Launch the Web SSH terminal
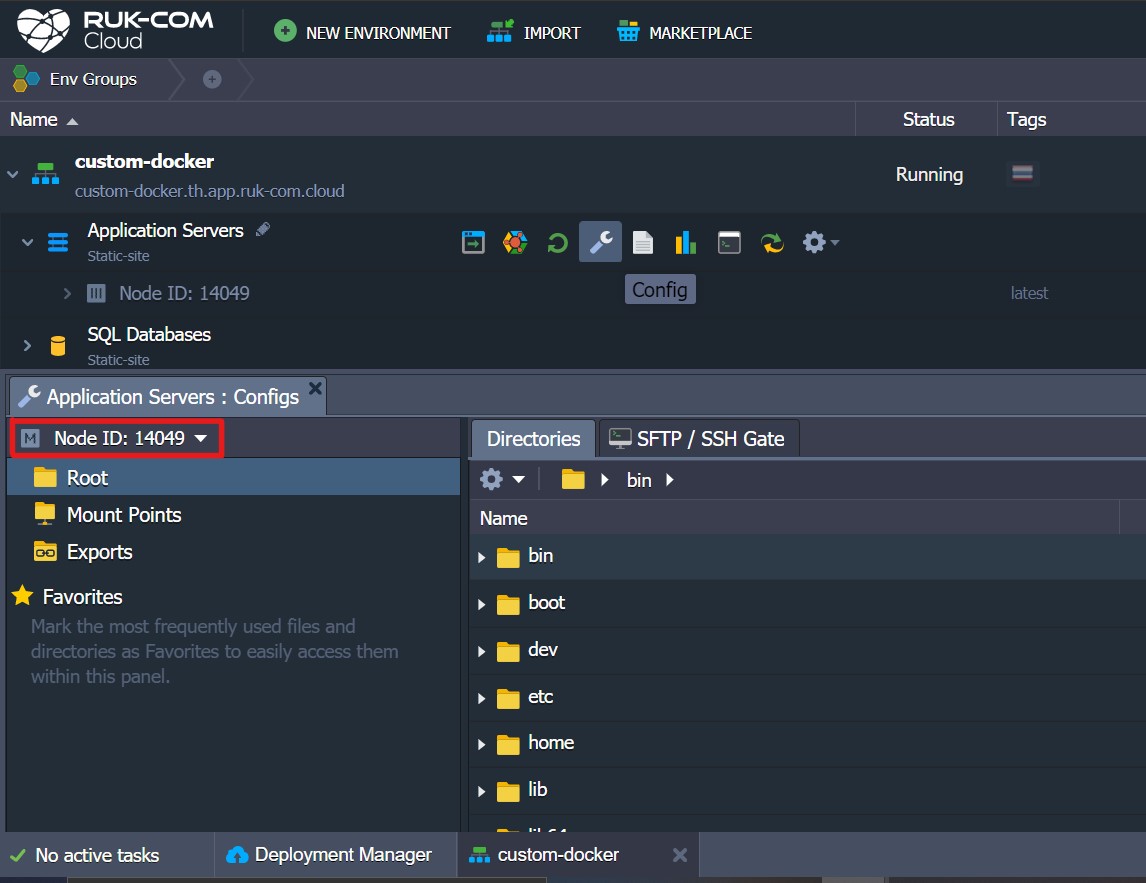The height and width of the screenshot is (883, 1146). 729,242
